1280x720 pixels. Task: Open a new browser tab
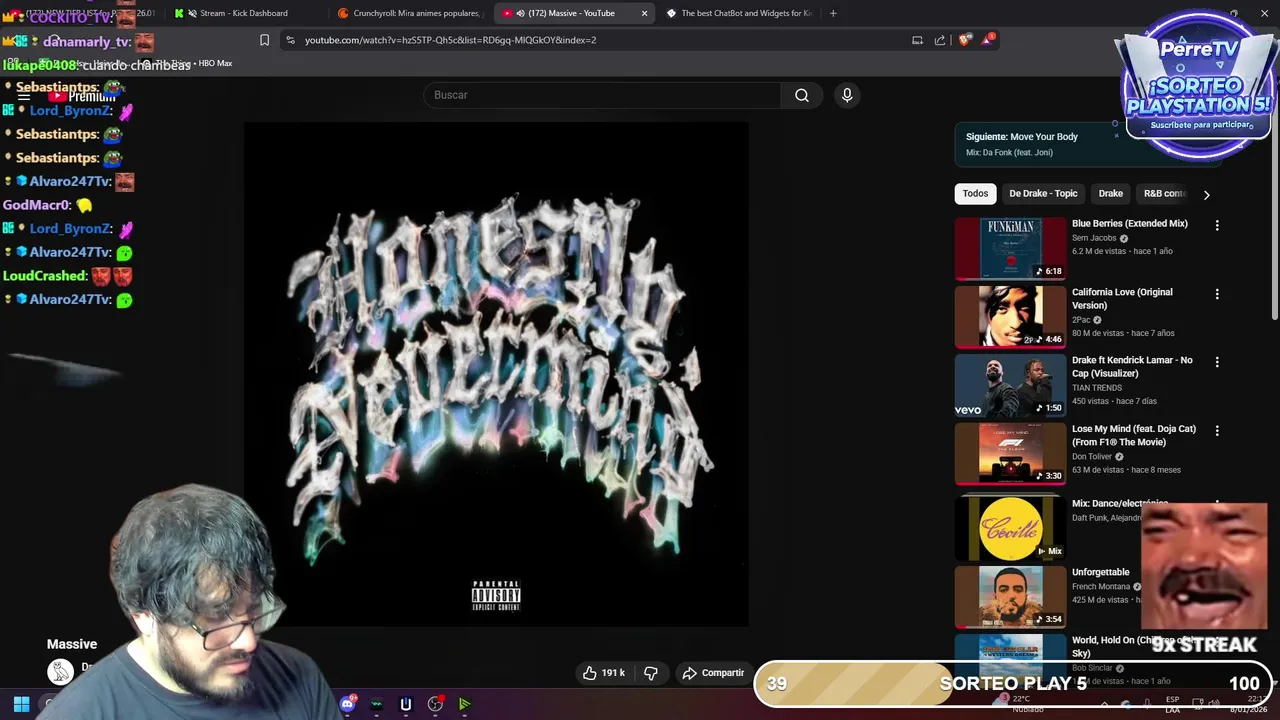pyautogui.click(x=833, y=13)
